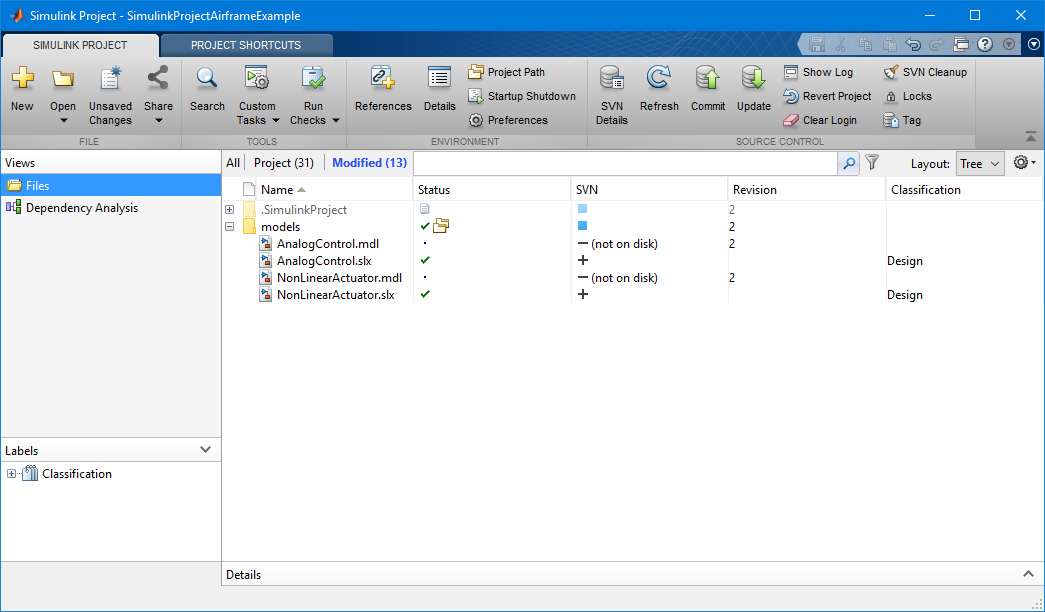Open the Share dropdown

[x=158, y=97]
